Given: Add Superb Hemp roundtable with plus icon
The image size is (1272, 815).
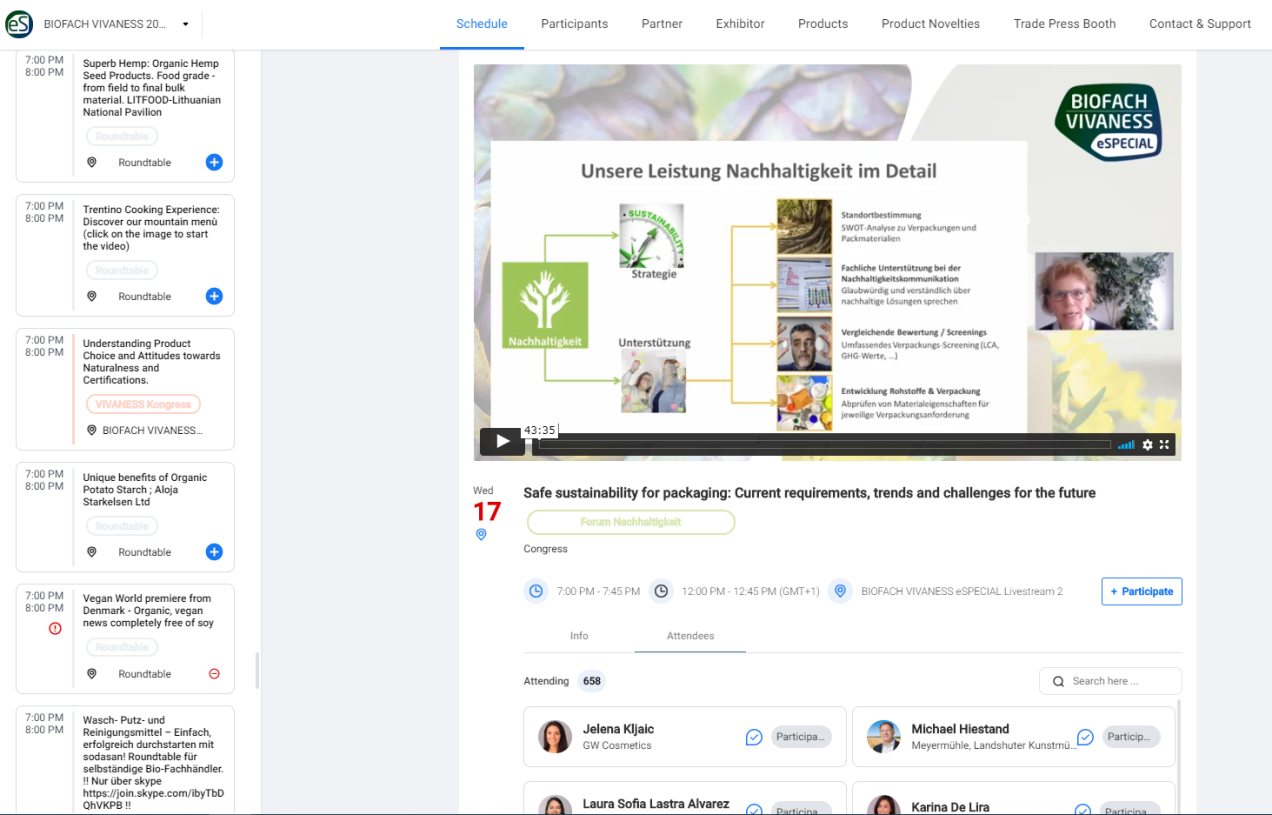Looking at the screenshot, I should 214,162.
